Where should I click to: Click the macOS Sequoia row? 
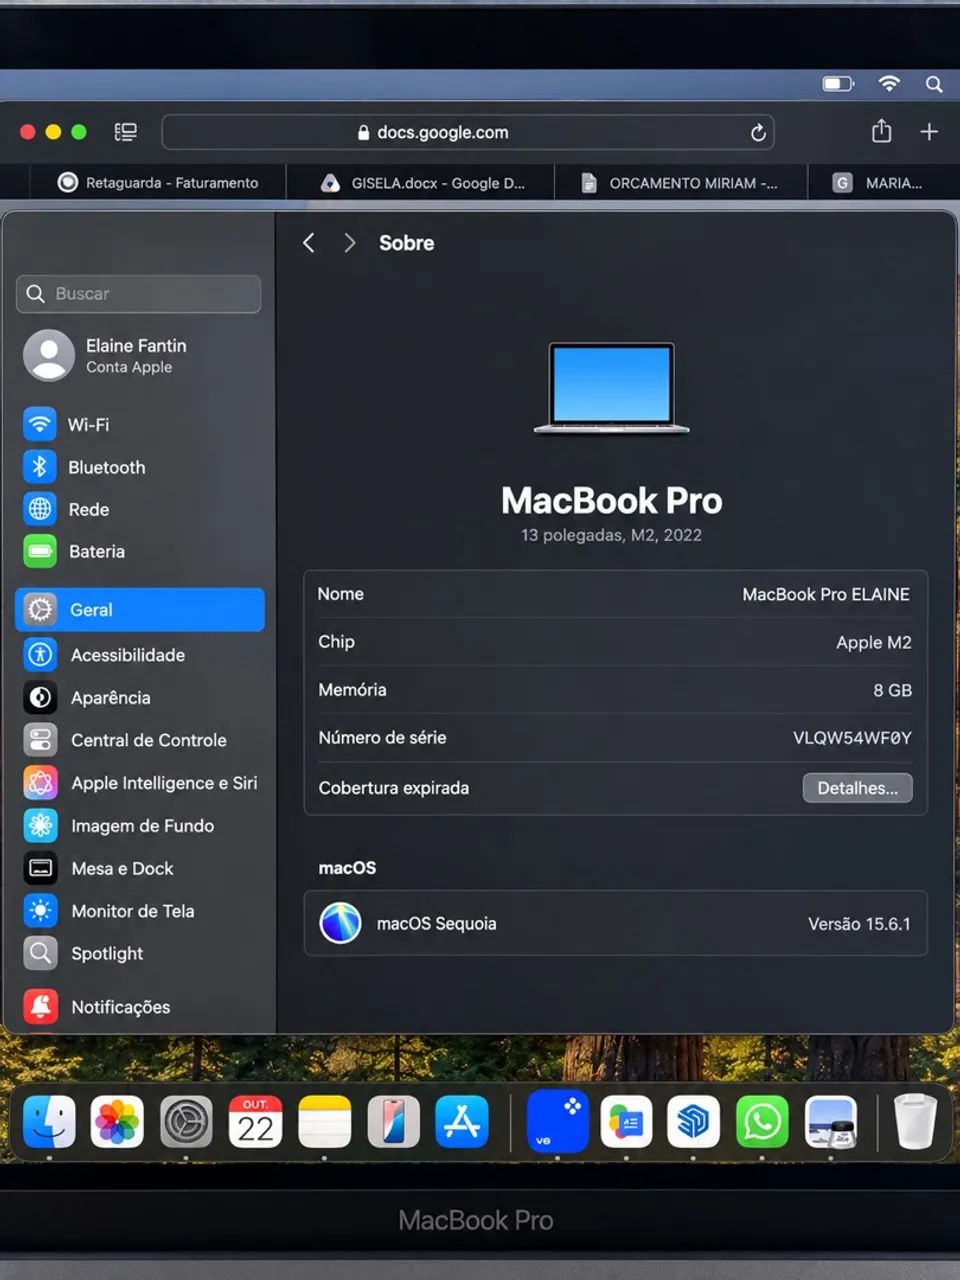(x=616, y=923)
